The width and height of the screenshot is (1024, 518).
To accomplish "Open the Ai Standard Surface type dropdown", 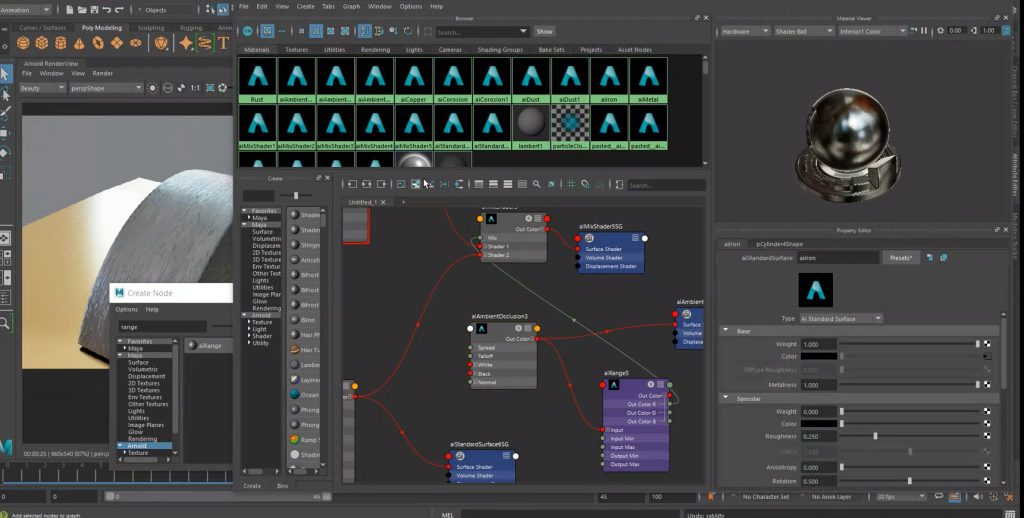I will click(841, 318).
